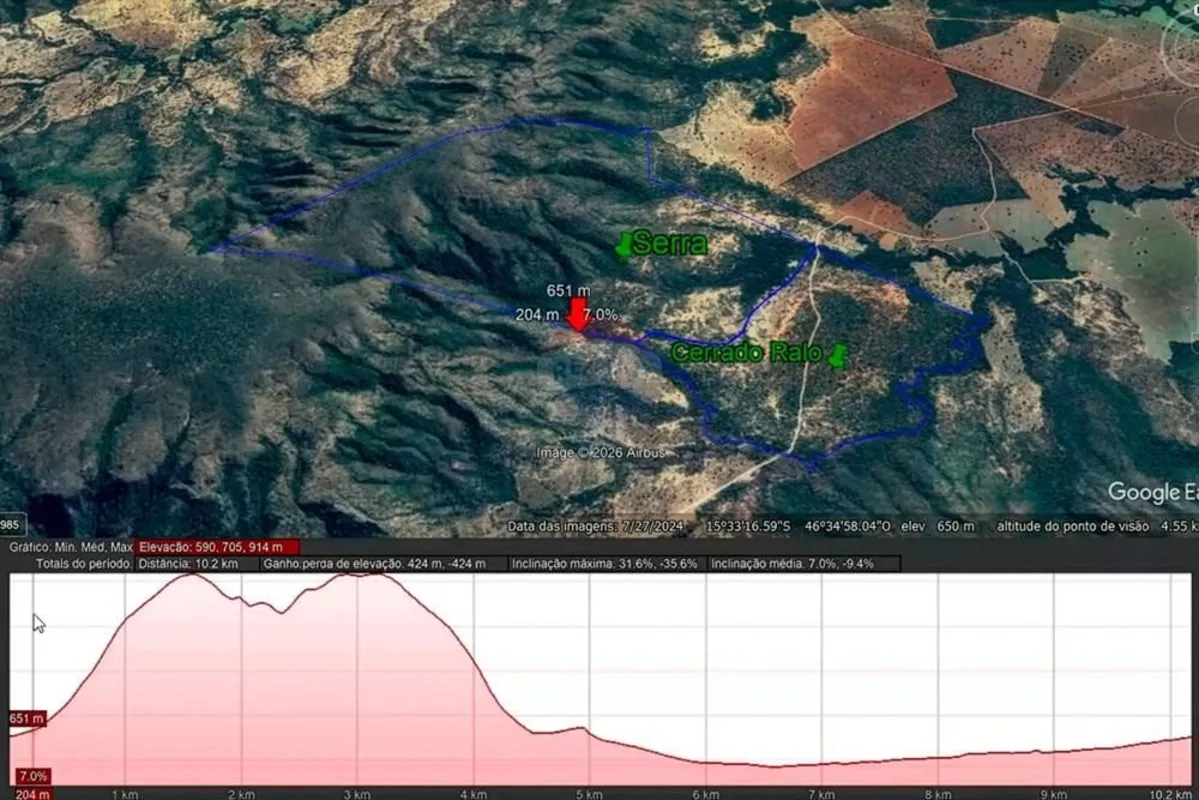Click 'Ganho/perda de elevação: 424 m, -424 m'

click(x=382, y=564)
